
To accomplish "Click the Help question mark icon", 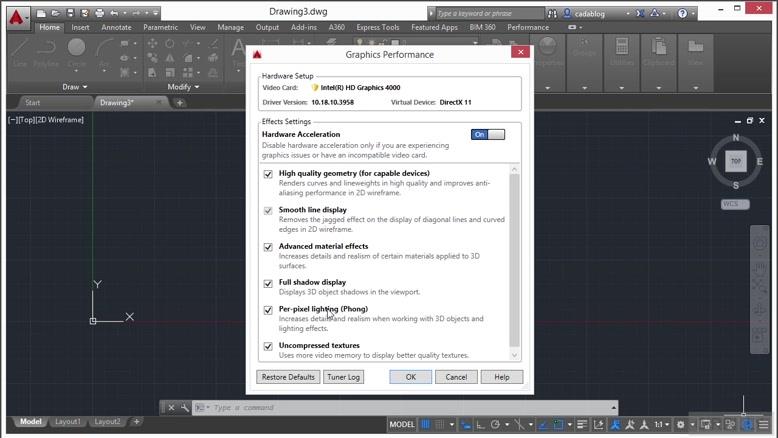I will [x=683, y=13].
